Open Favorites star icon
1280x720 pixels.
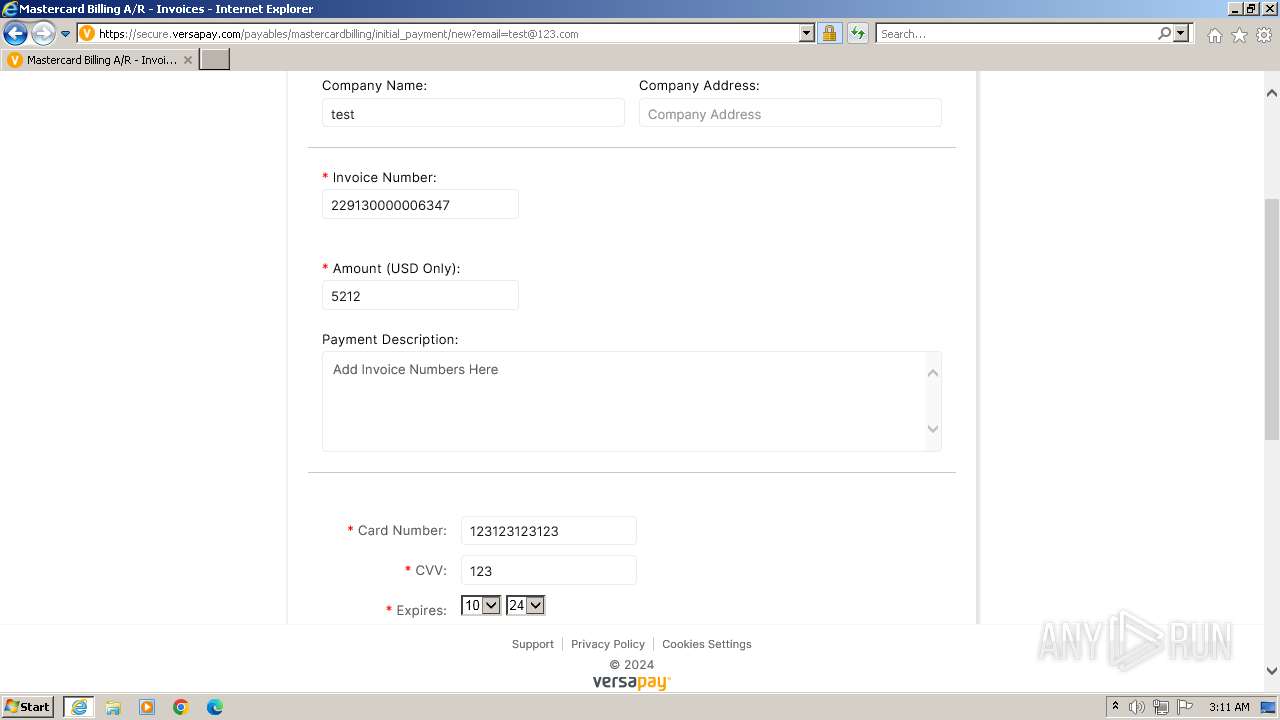tap(1239, 35)
